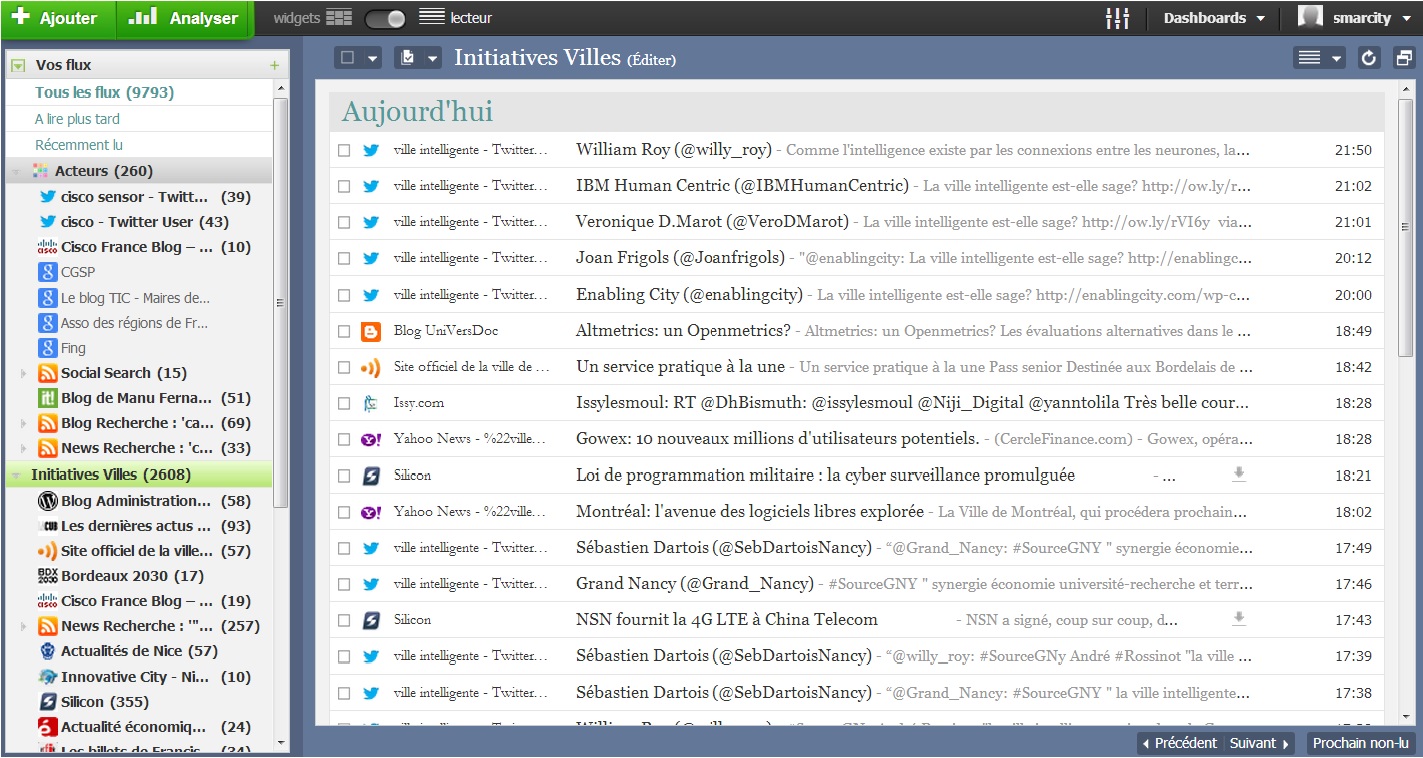This screenshot has height=758, width=1423.
Task: Click the Ajouter plus button
Action: 58,19
